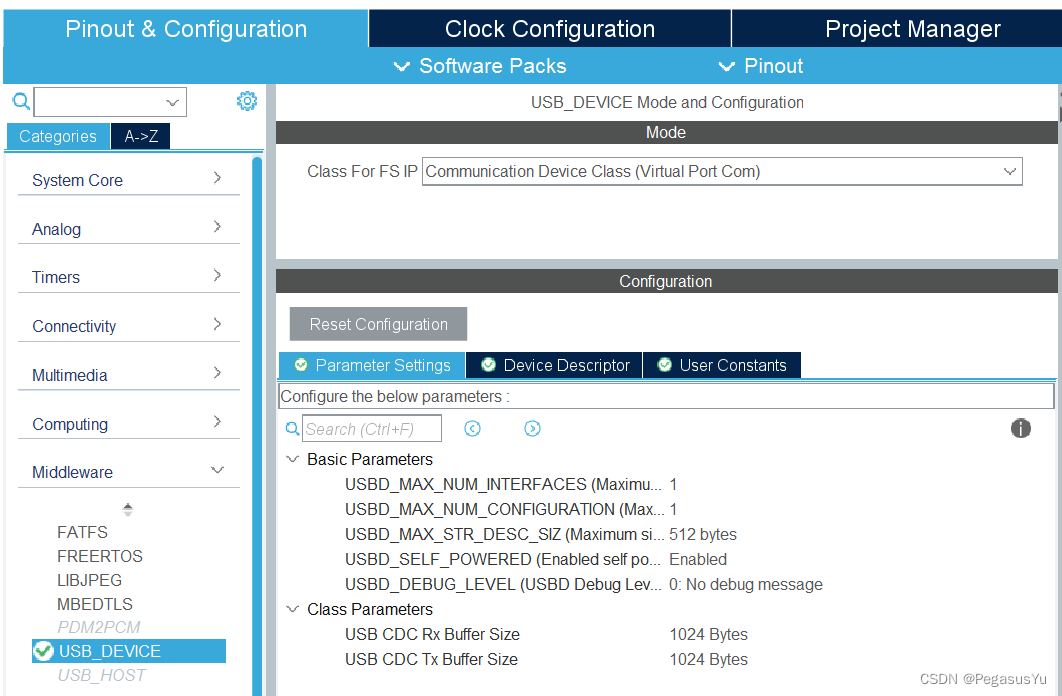Switch to Clock Configuration tab
1062x696 pixels.
pyautogui.click(x=549, y=28)
